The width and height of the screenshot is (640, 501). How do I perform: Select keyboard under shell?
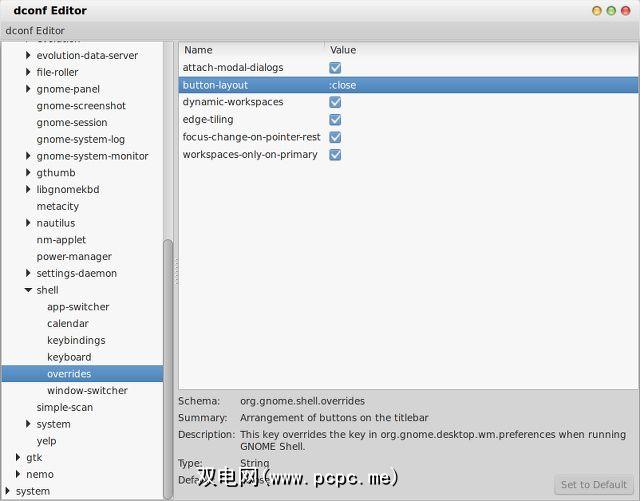[69, 357]
